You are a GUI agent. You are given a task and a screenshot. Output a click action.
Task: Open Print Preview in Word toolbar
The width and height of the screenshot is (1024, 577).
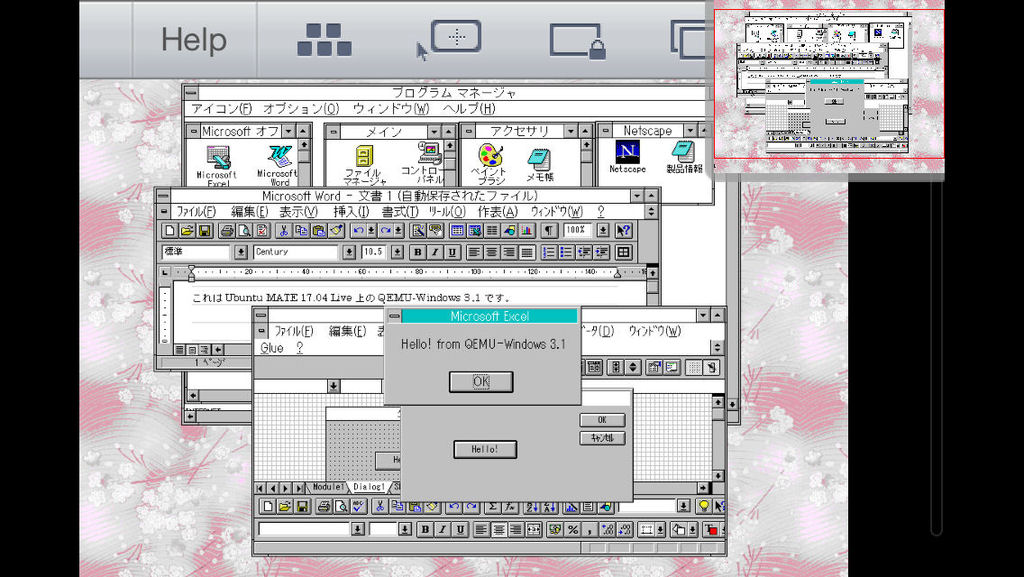(244, 230)
